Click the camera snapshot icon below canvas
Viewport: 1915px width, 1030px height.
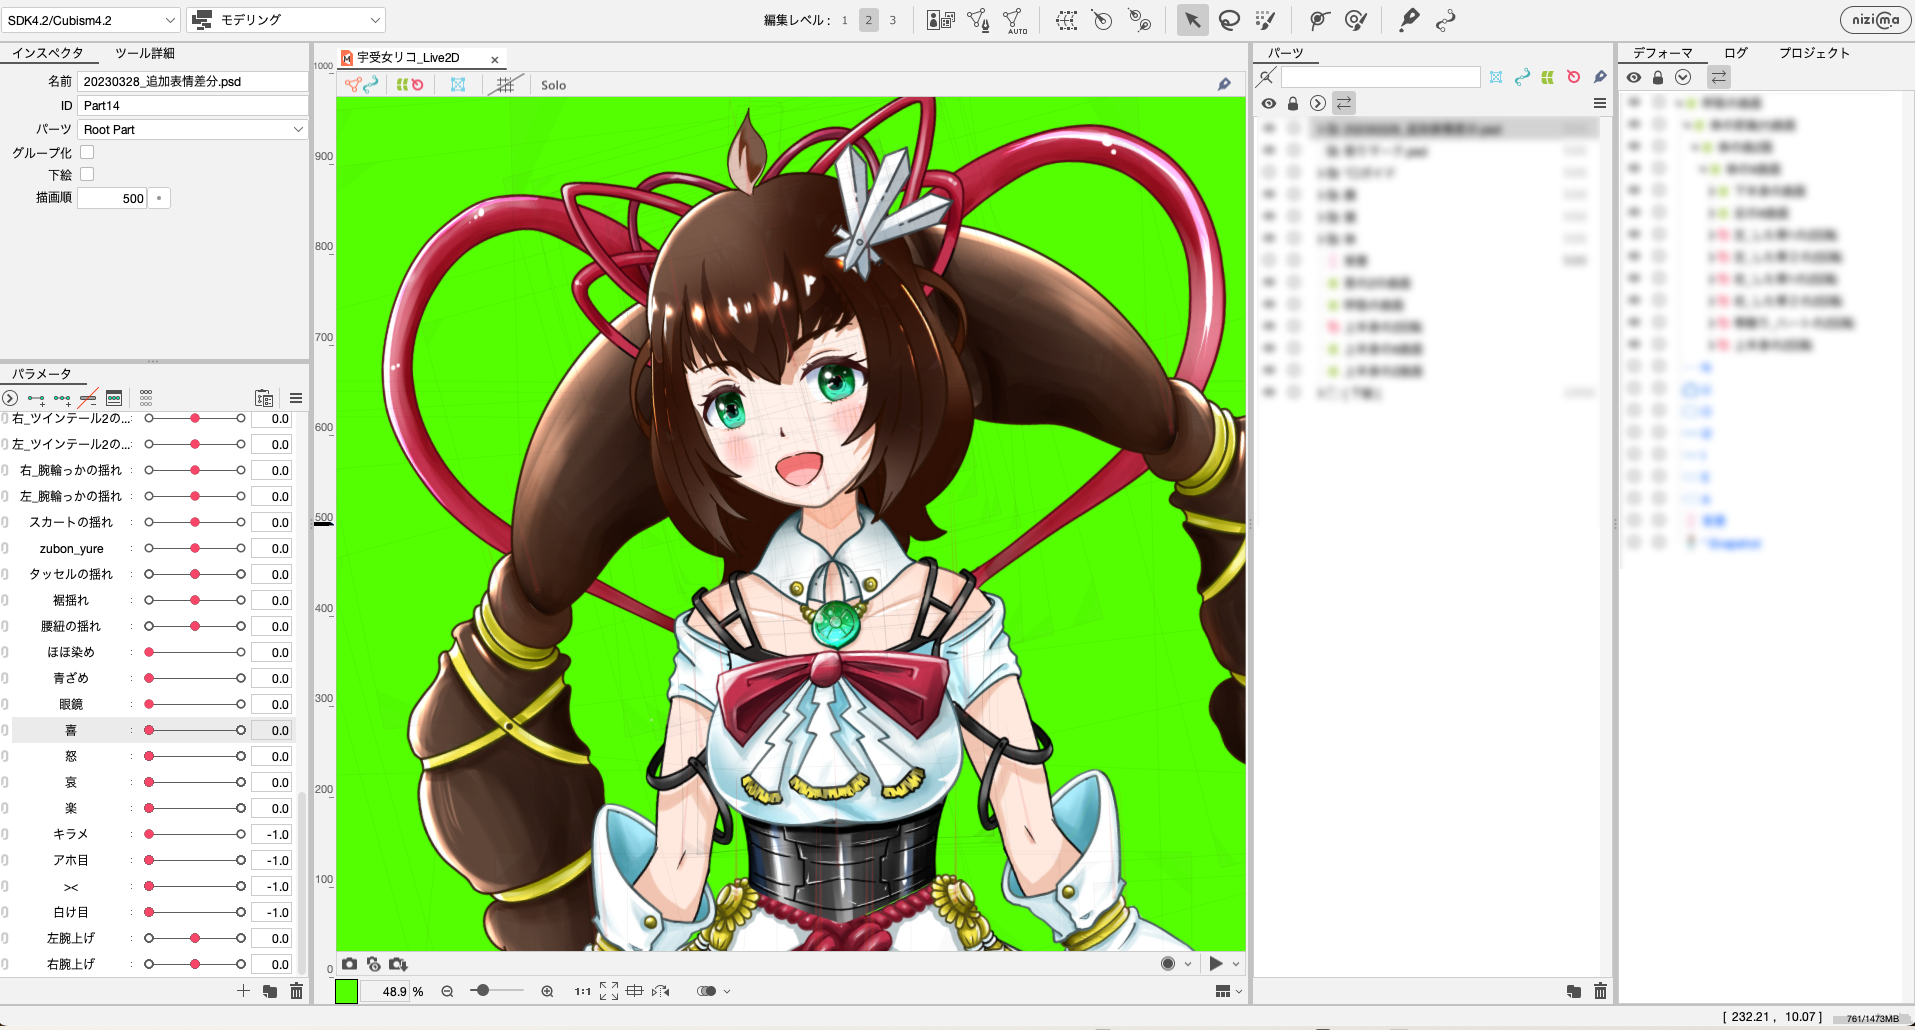pos(349,964)
